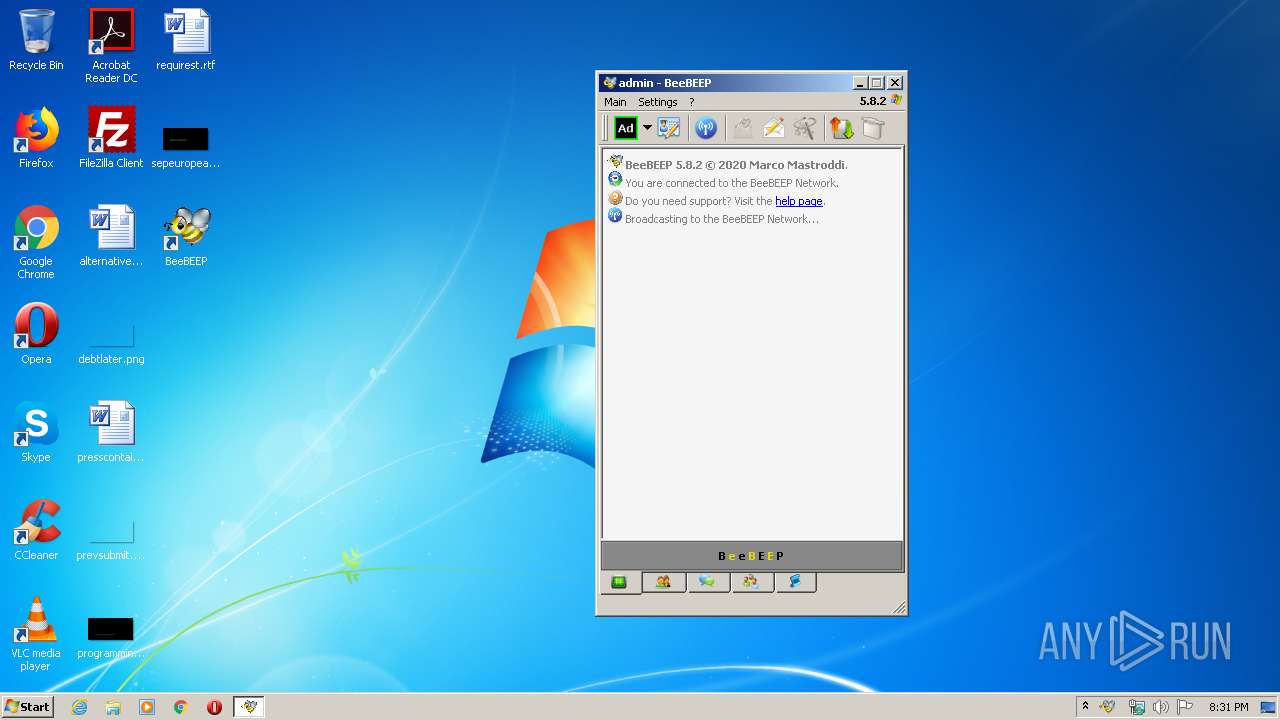The image size is (1280, 720).
Task: Switch to the blue flag tab
Action: (x=795, y=582)
